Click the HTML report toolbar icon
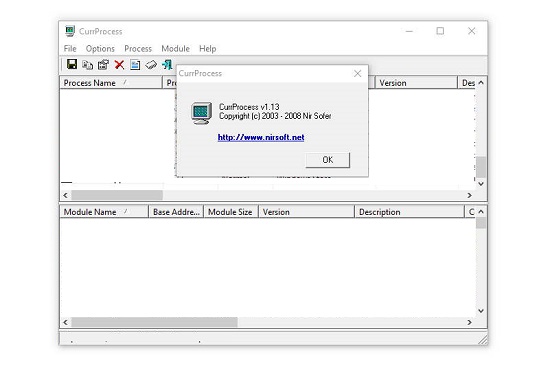Image resolution: width=550 pixels, height=368 pixels. (135, 65)
